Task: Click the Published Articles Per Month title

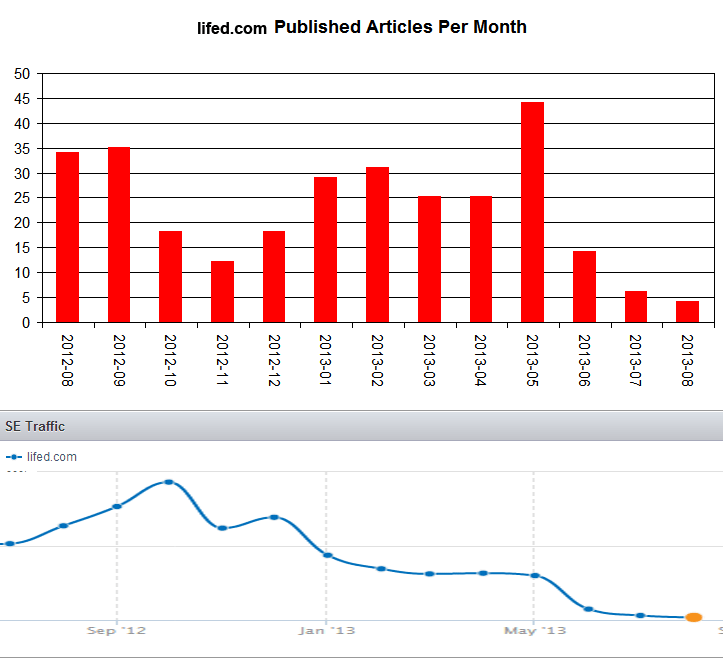Action: [400, 27]
